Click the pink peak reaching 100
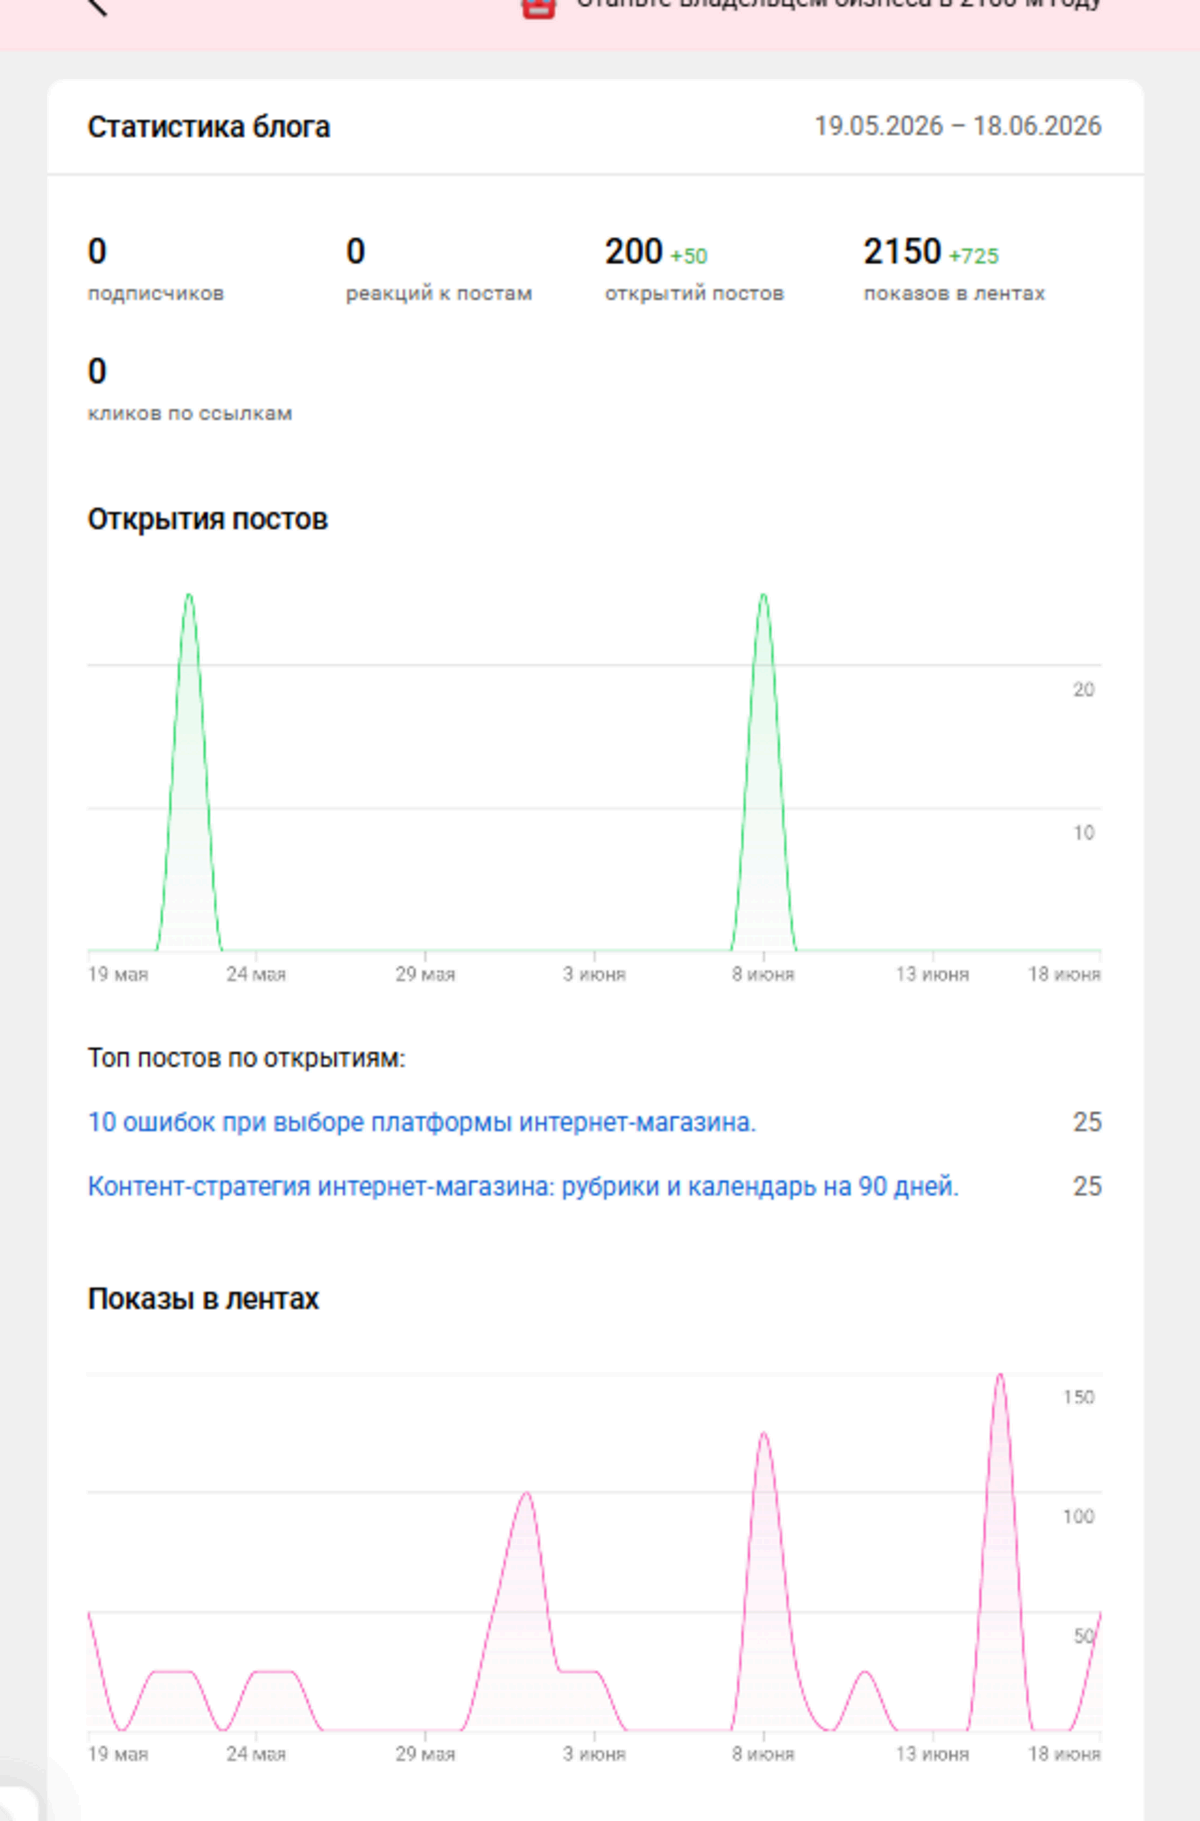1200x1821 pixels. click(526, 1495)
